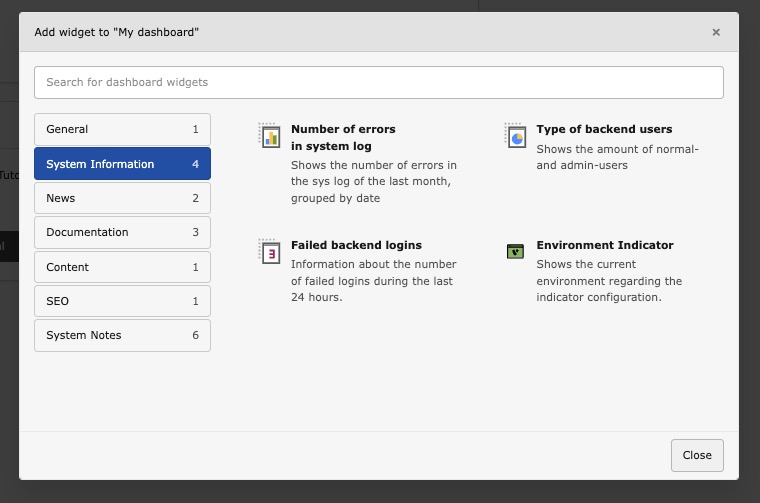Screen dimensions: 760x503
Task: Switch to the Content category
Action: pyautogui.click(x=123, y=267)
